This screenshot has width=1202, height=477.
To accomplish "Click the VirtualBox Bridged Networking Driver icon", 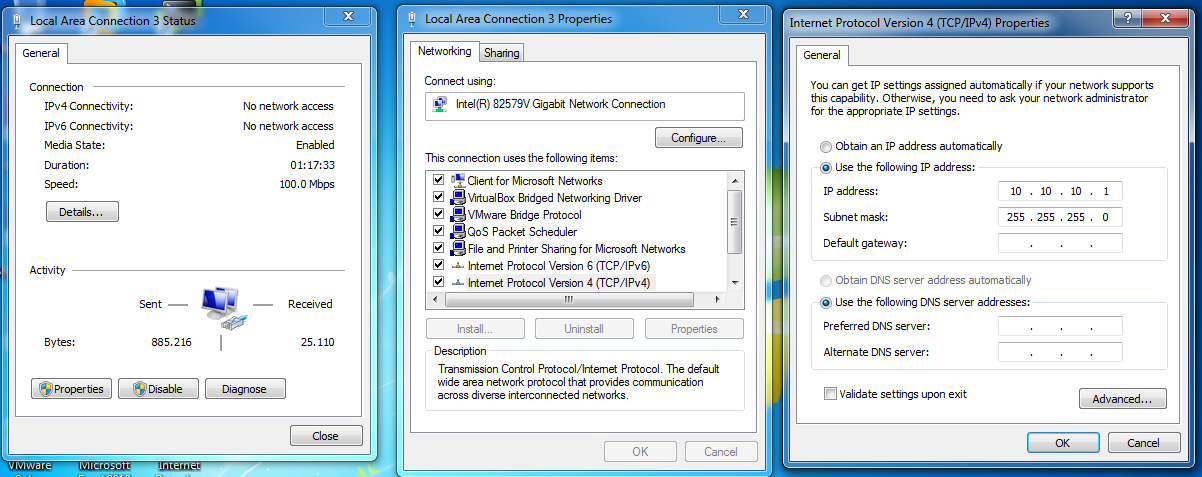I will 458,198.
